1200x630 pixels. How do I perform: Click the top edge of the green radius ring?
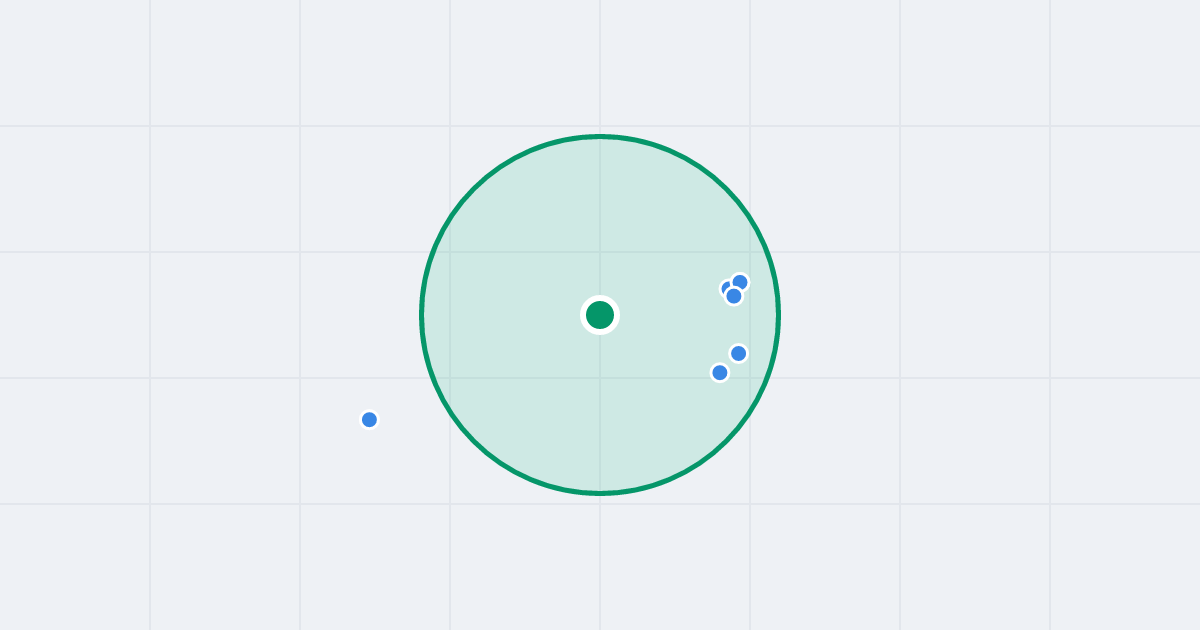pyautogui.click(x=600, y=136)
